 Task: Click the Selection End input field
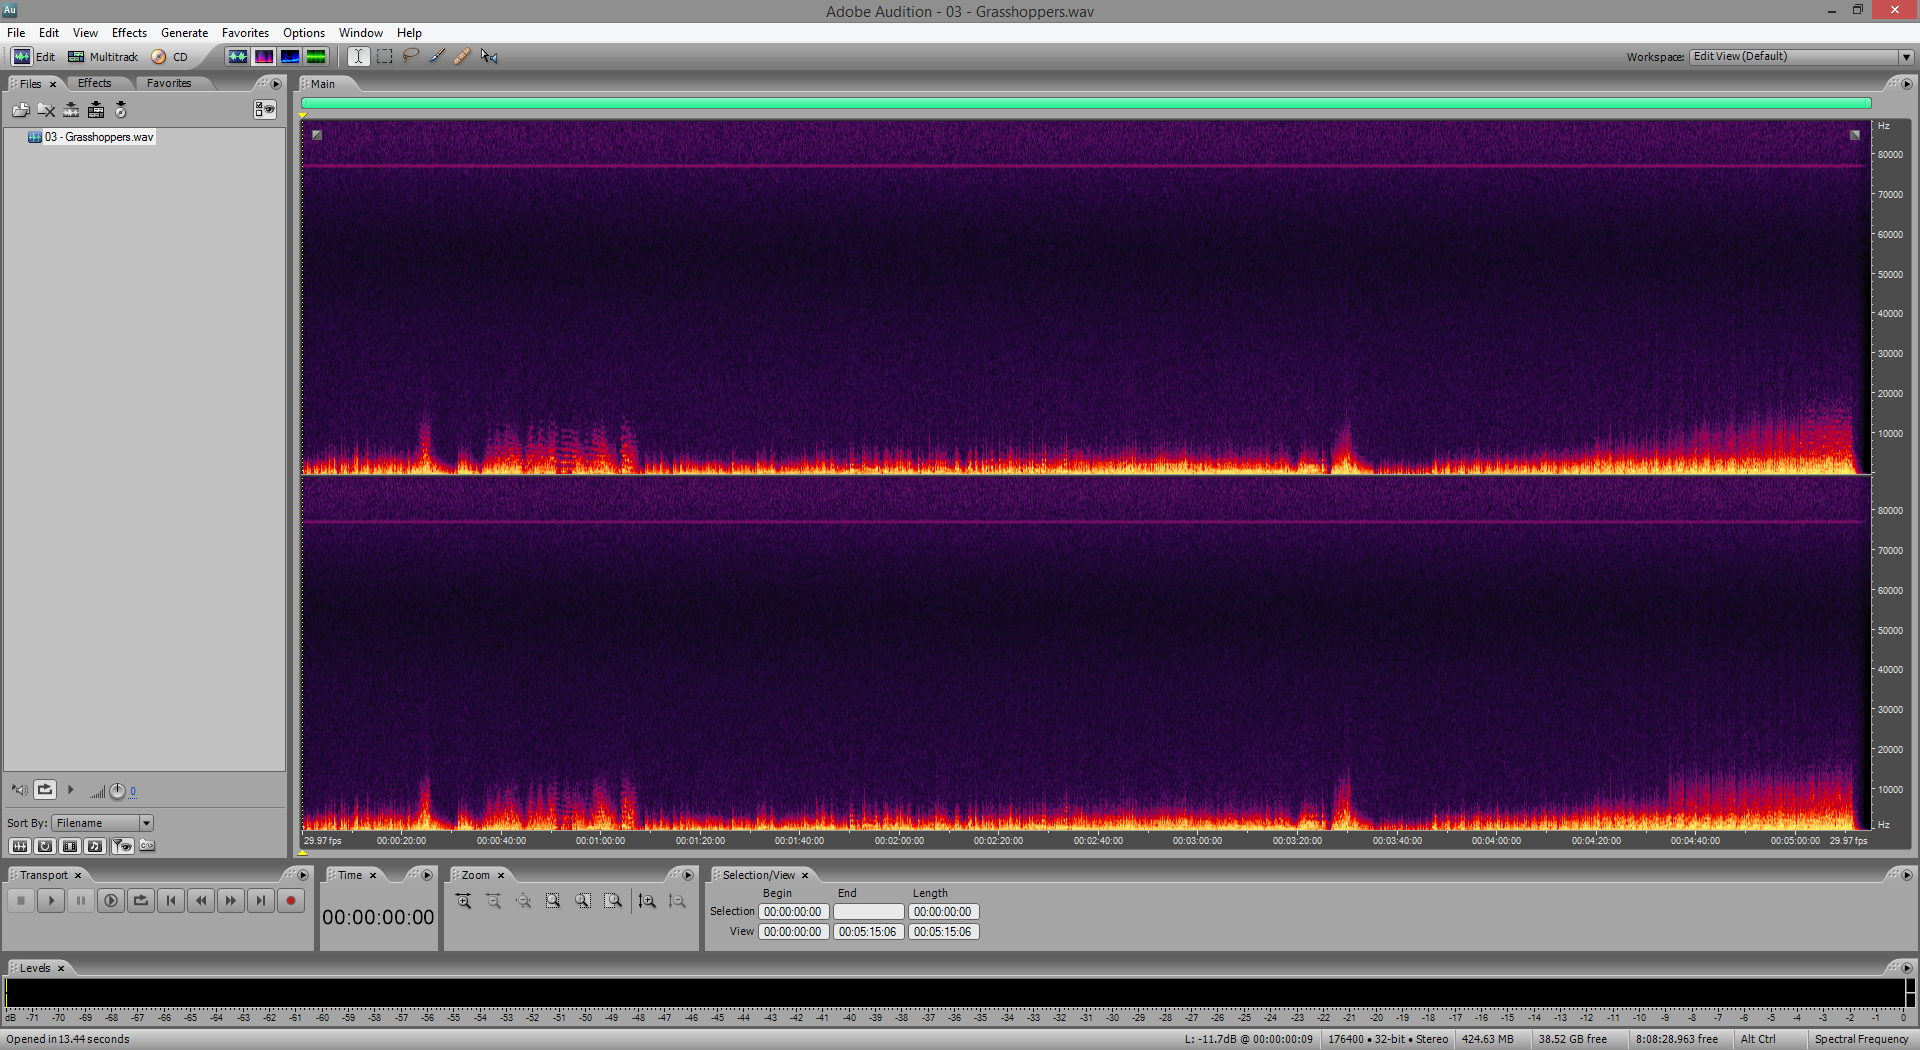pos(868,912)
